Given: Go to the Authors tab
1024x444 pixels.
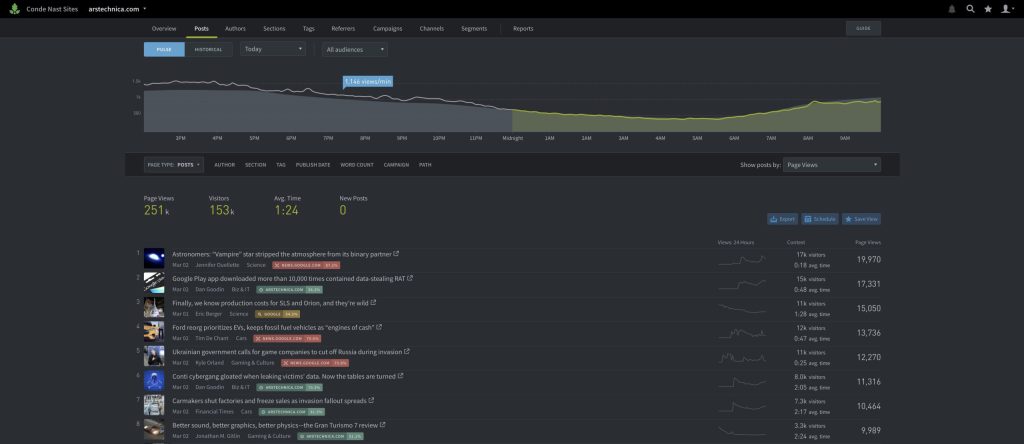Looking at the screenshot, I should [235, 29].
